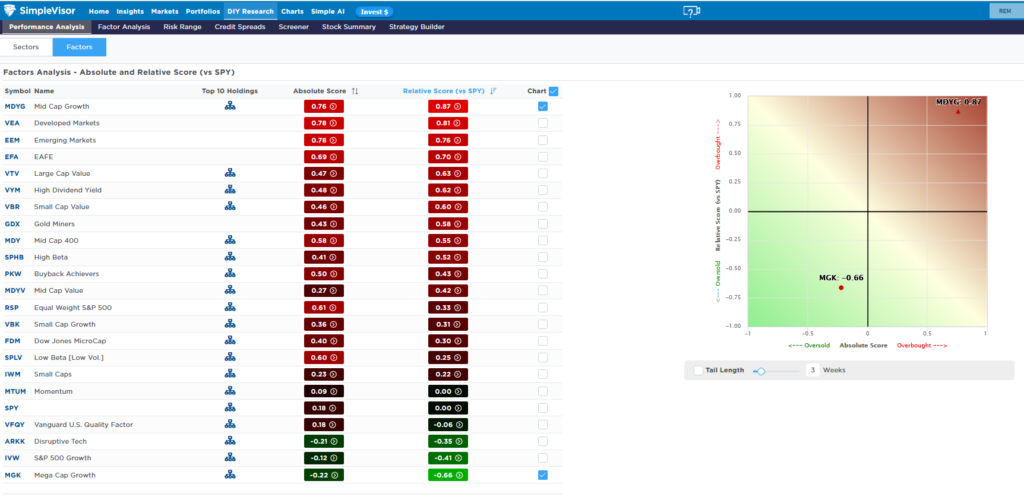Adjust the Tail Length slider handle
Screen dimensions: 1024x503
pos(761,370)
